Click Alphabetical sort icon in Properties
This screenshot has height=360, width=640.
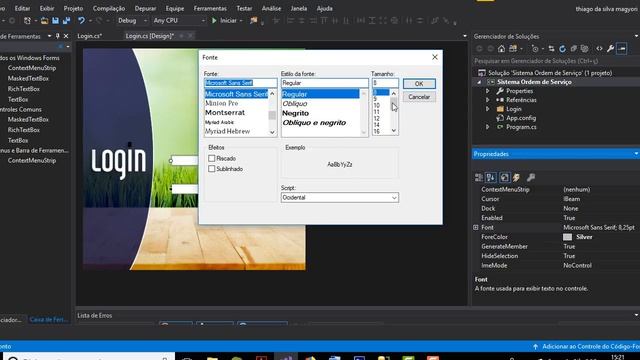pos(491,178)
